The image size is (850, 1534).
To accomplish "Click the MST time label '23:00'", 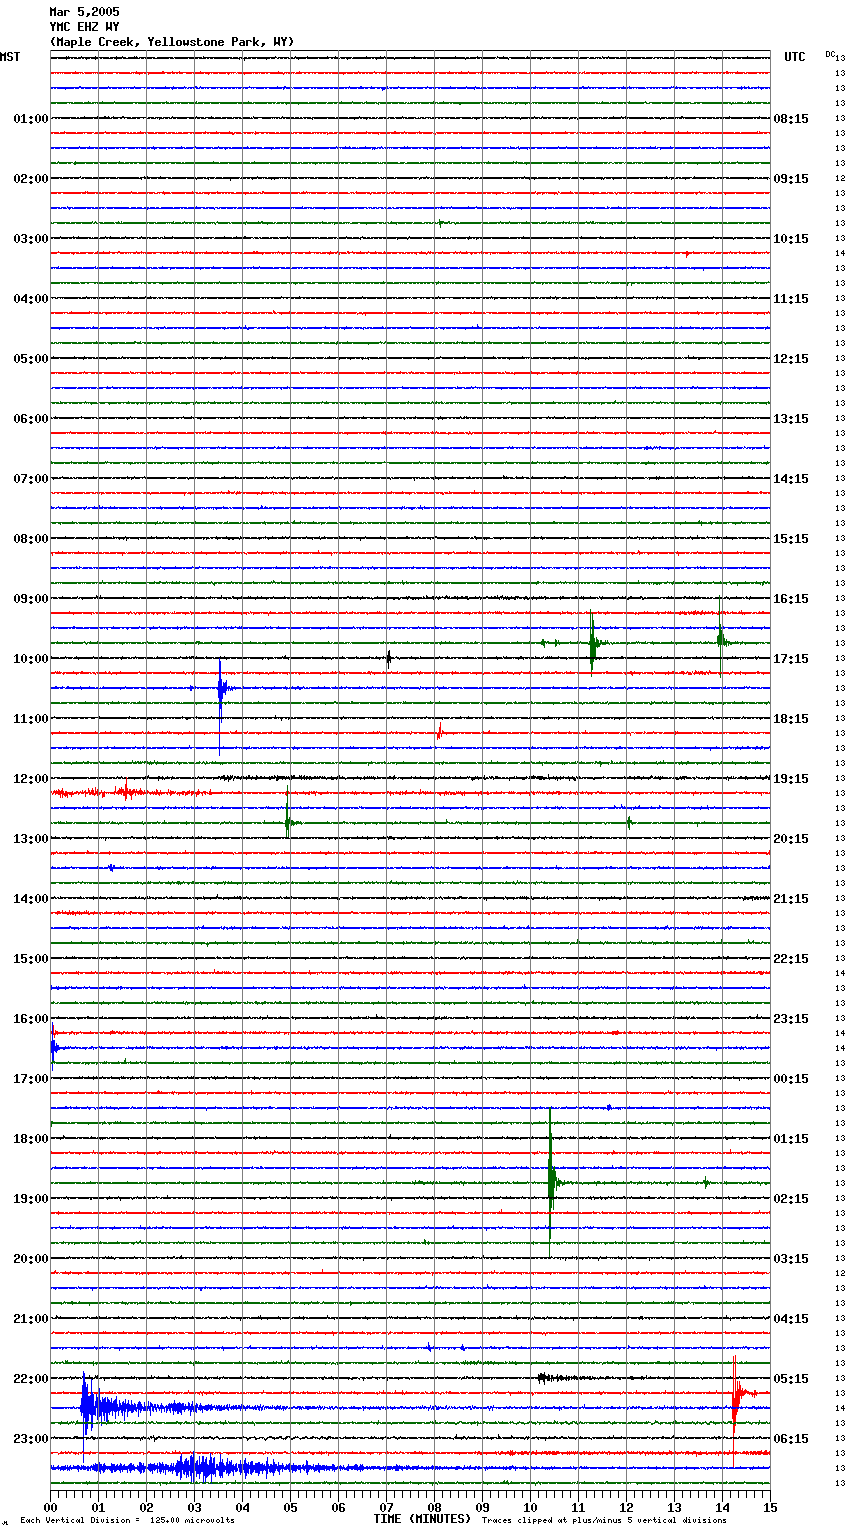I will [x=31, y=1439].
